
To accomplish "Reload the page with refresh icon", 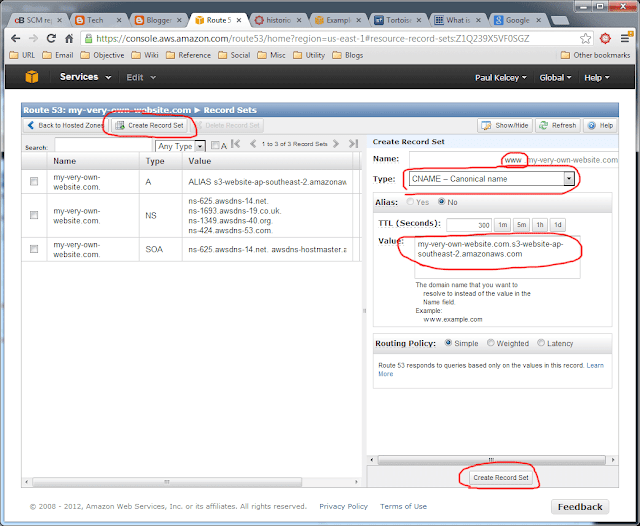I will point(51,39).
